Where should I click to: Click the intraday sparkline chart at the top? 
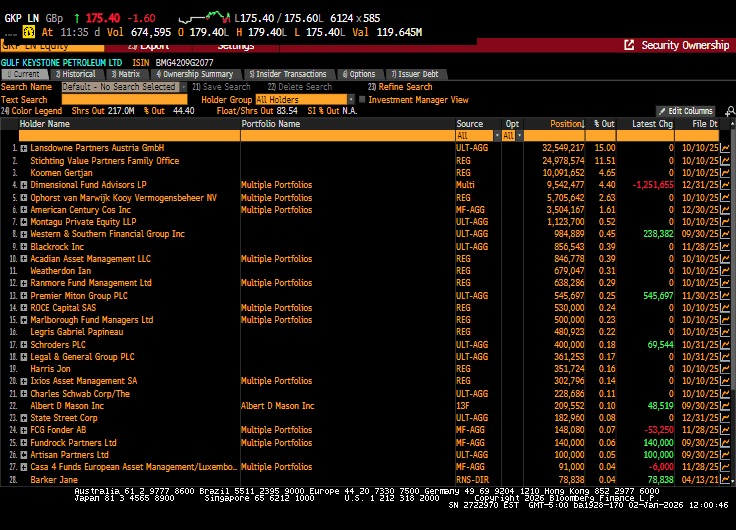click(204, 18)
